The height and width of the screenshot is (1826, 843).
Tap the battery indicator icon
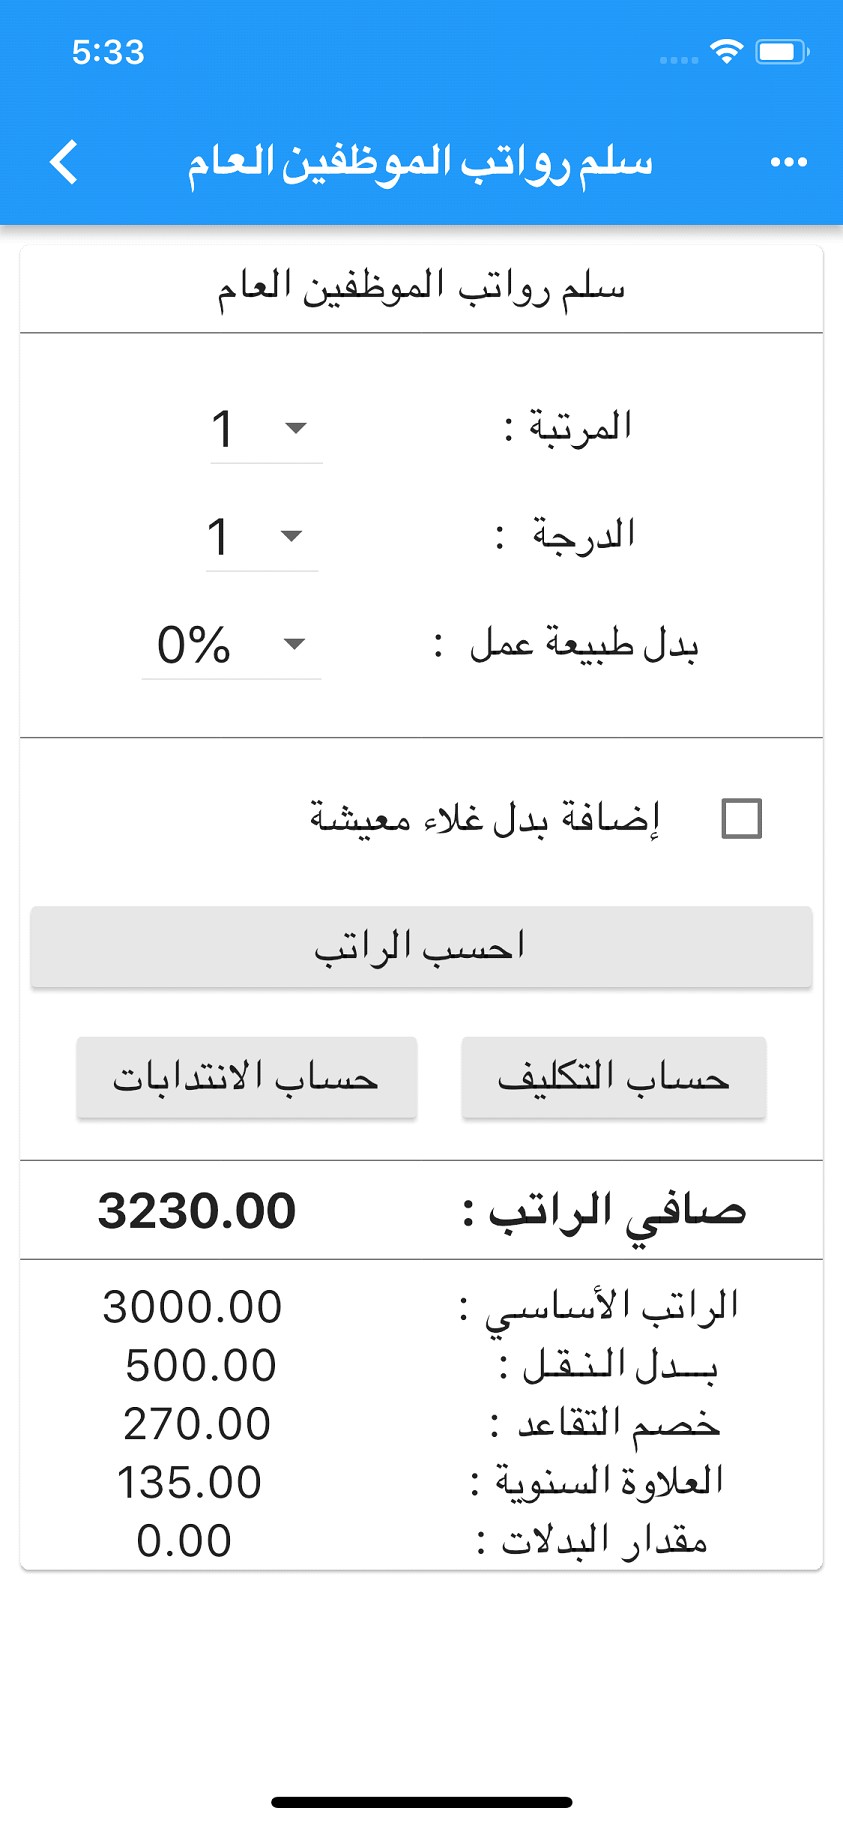click(x=781, y=51)
